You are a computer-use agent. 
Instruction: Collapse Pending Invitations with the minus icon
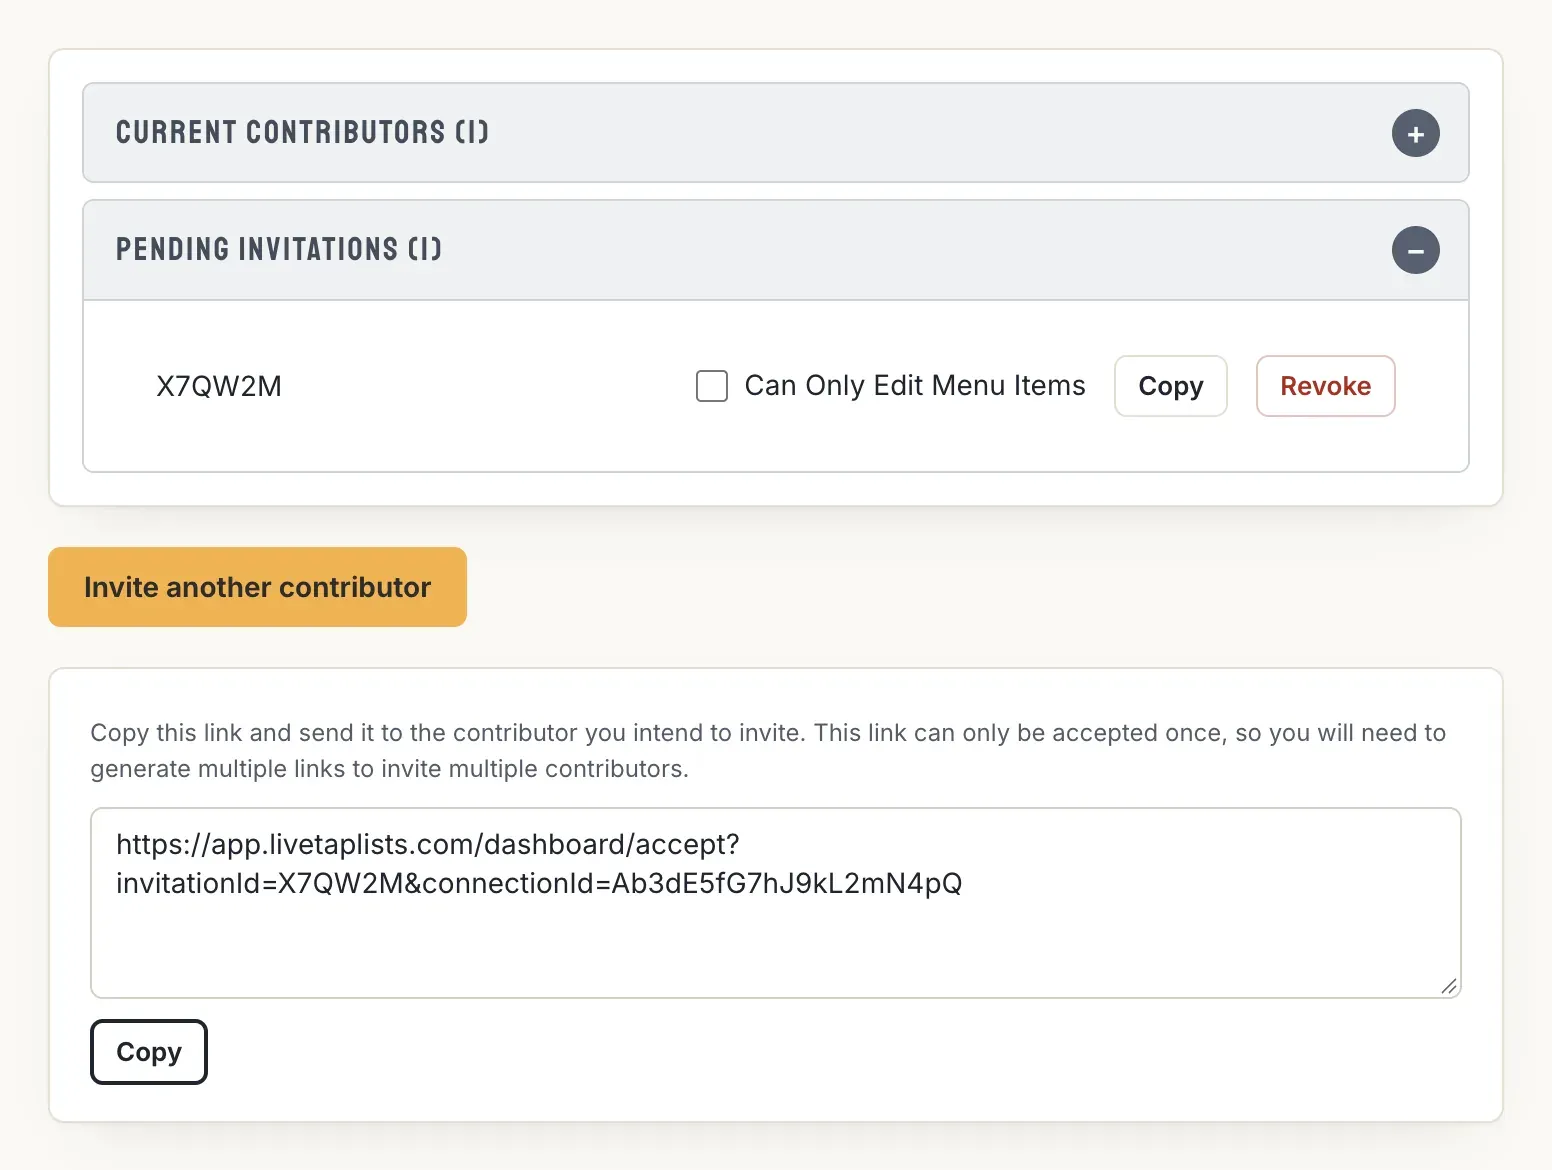pyautogui.click(x=1415, y=250)
